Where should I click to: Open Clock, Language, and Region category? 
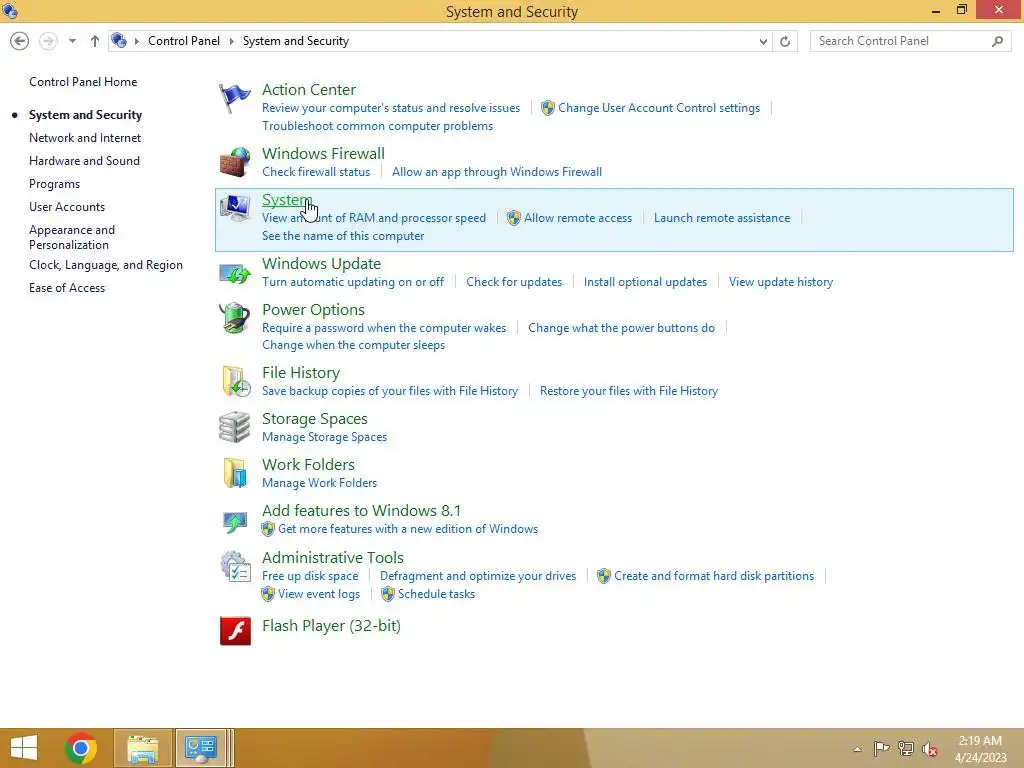coord(106,265)
